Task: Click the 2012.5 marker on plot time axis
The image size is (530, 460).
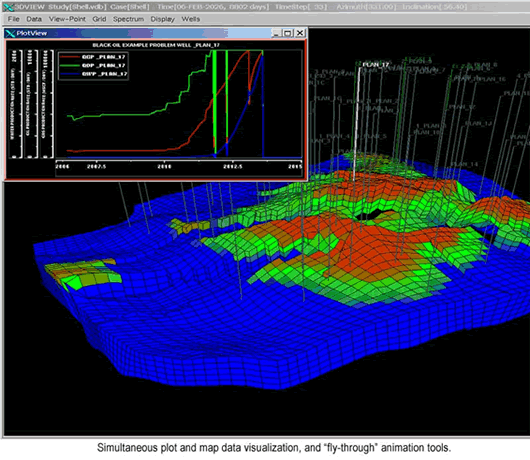Action: pos(233,166)
